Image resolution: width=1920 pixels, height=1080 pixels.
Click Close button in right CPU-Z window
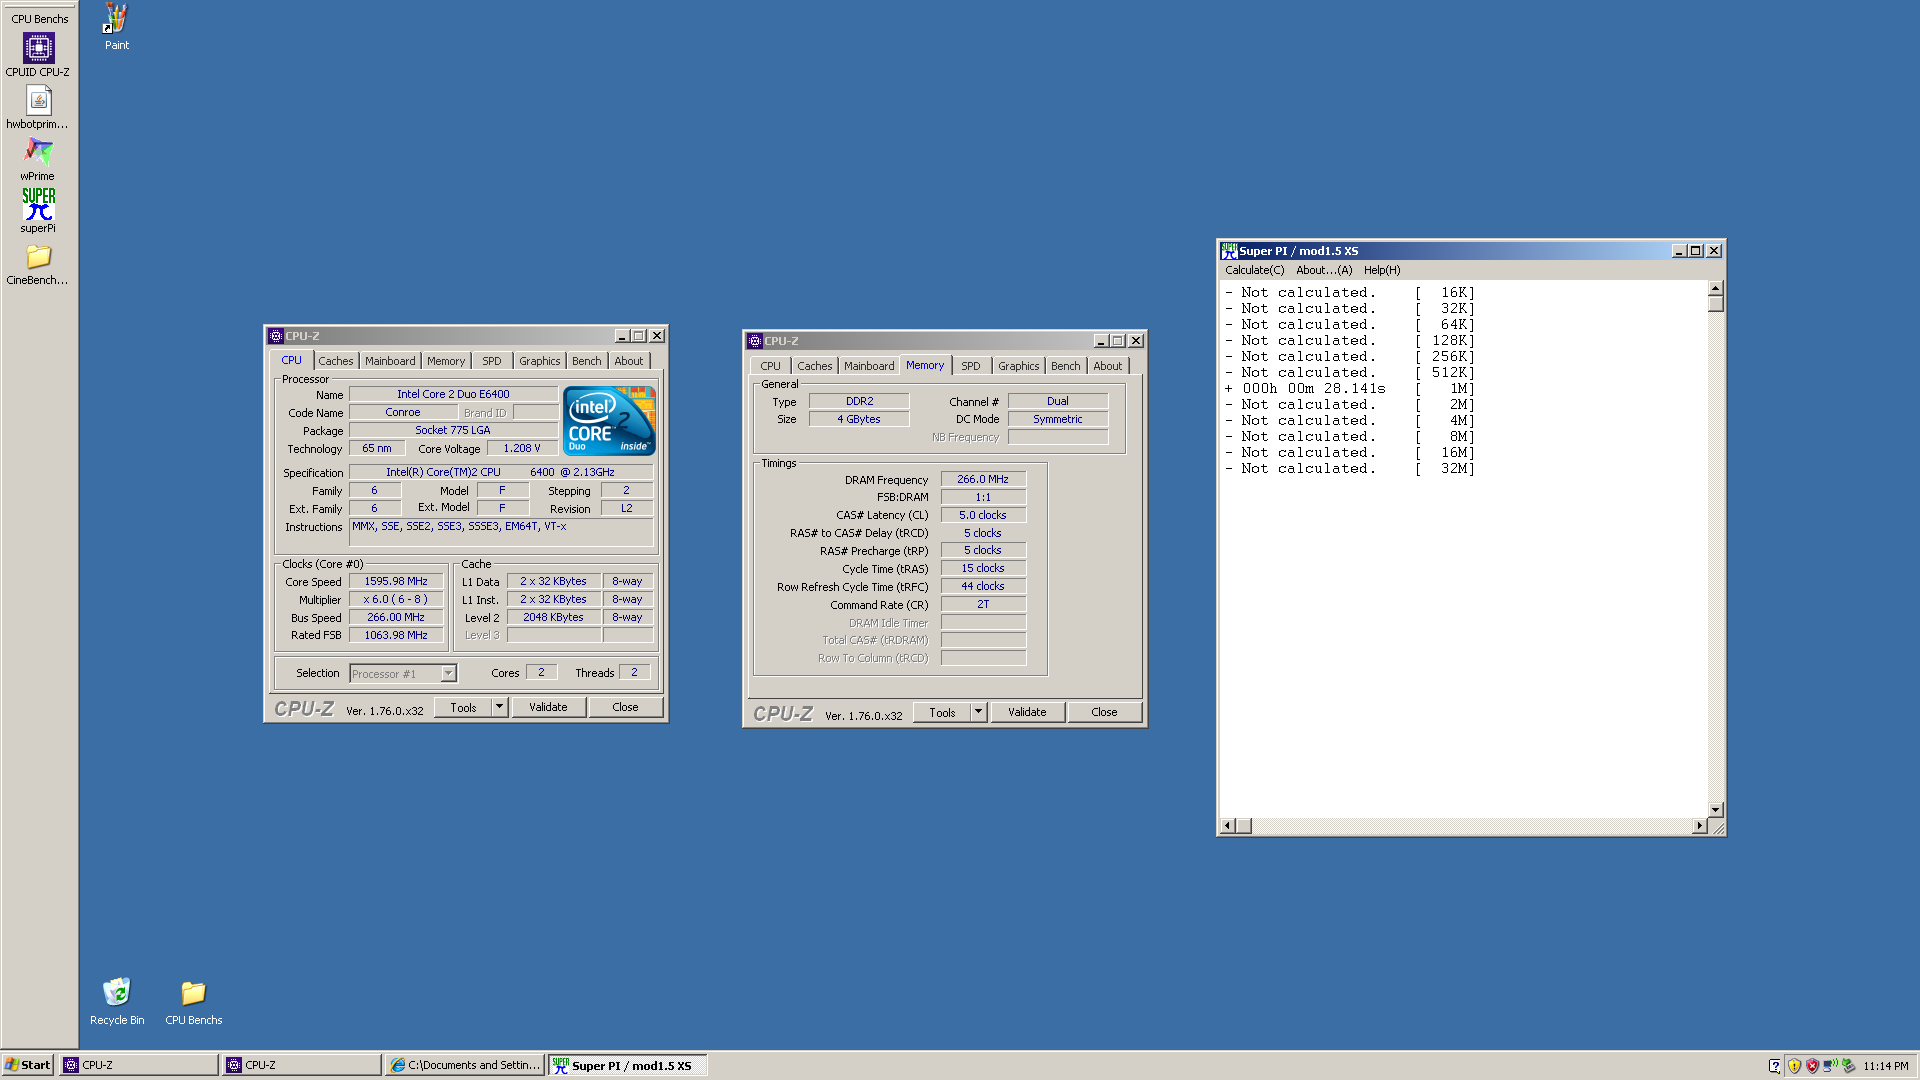[1104, 712]
